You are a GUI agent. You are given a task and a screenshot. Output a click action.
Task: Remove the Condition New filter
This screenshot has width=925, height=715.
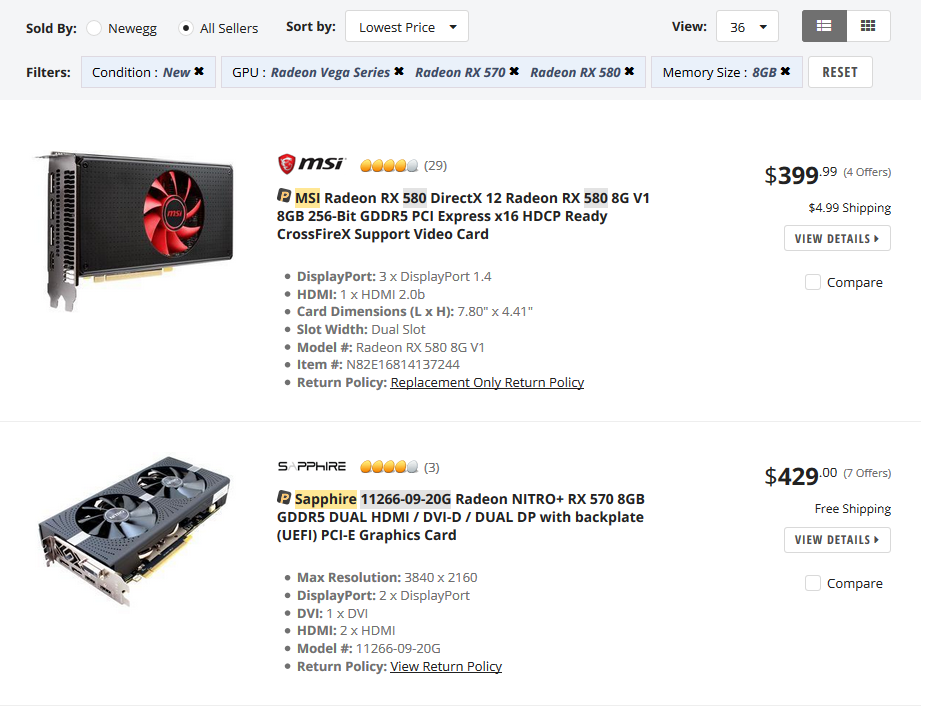pyautogui.click(x=199, y=72)
